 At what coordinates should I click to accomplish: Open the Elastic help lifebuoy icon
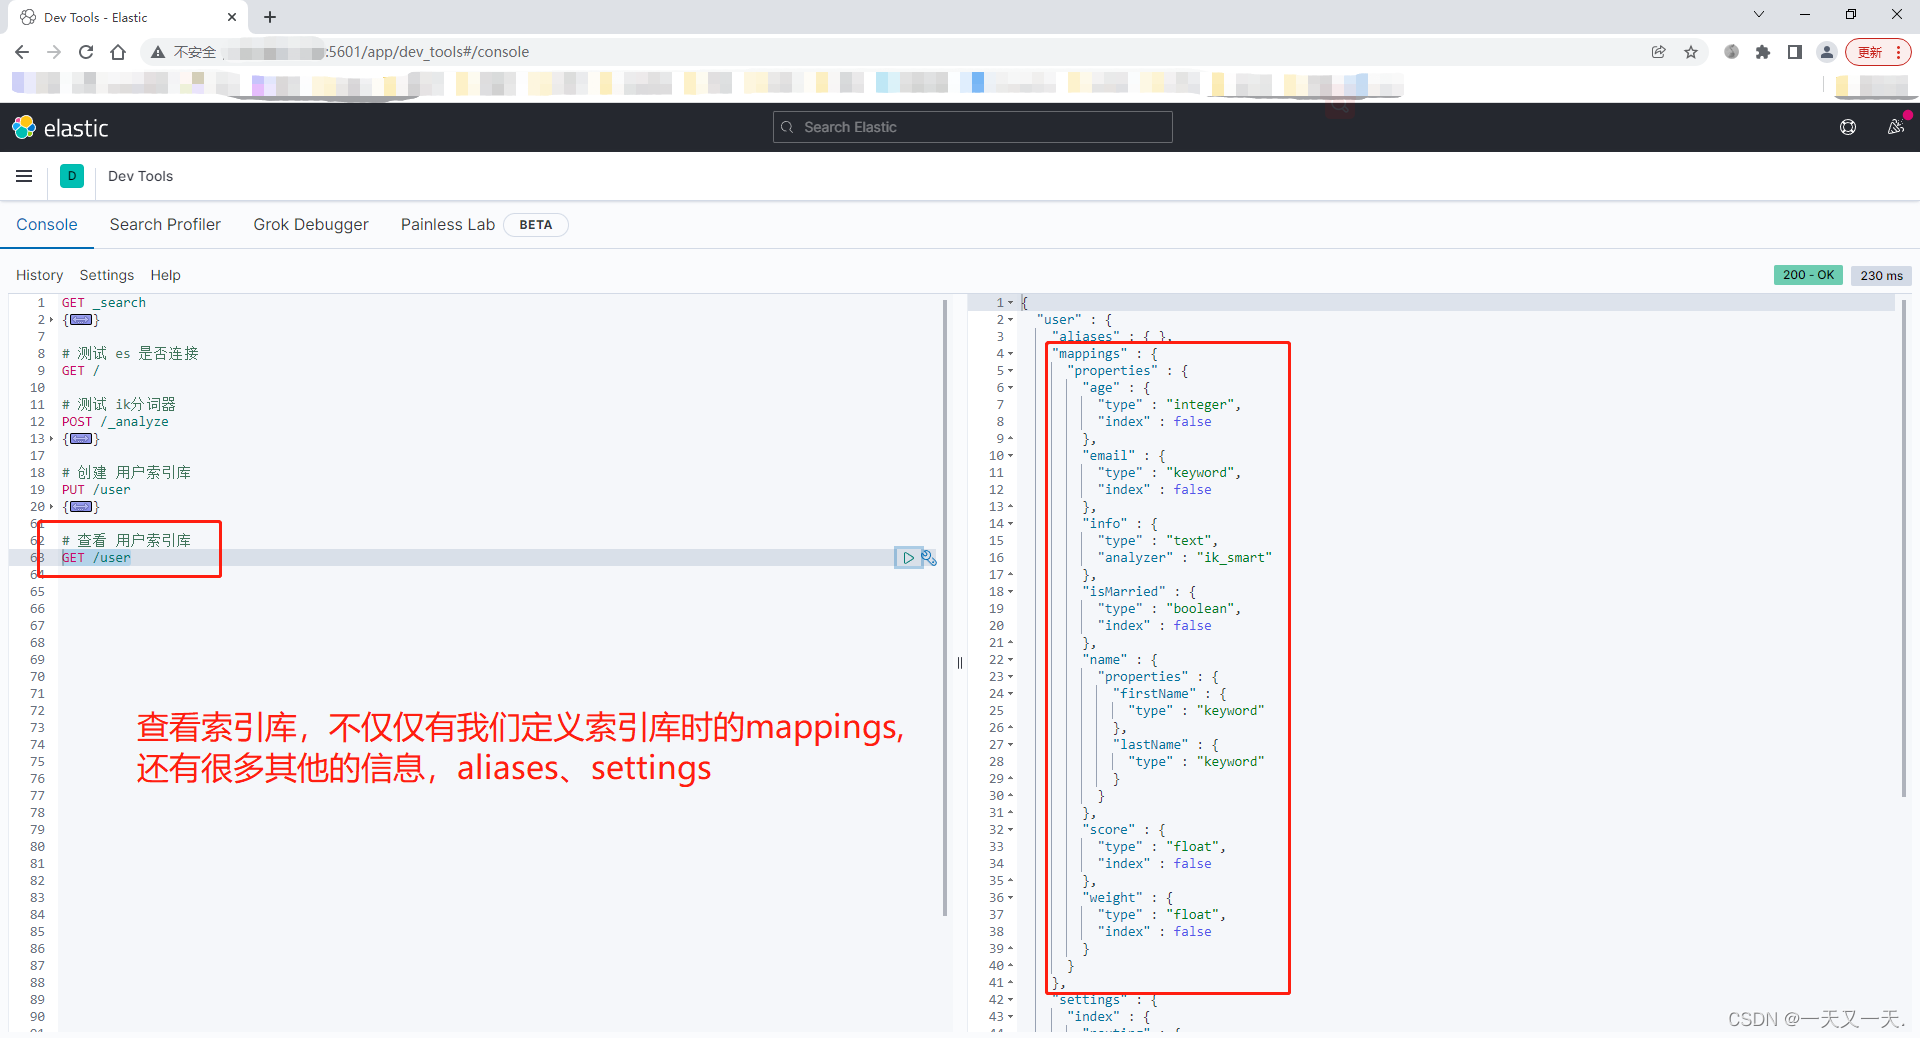point(1848,127)
